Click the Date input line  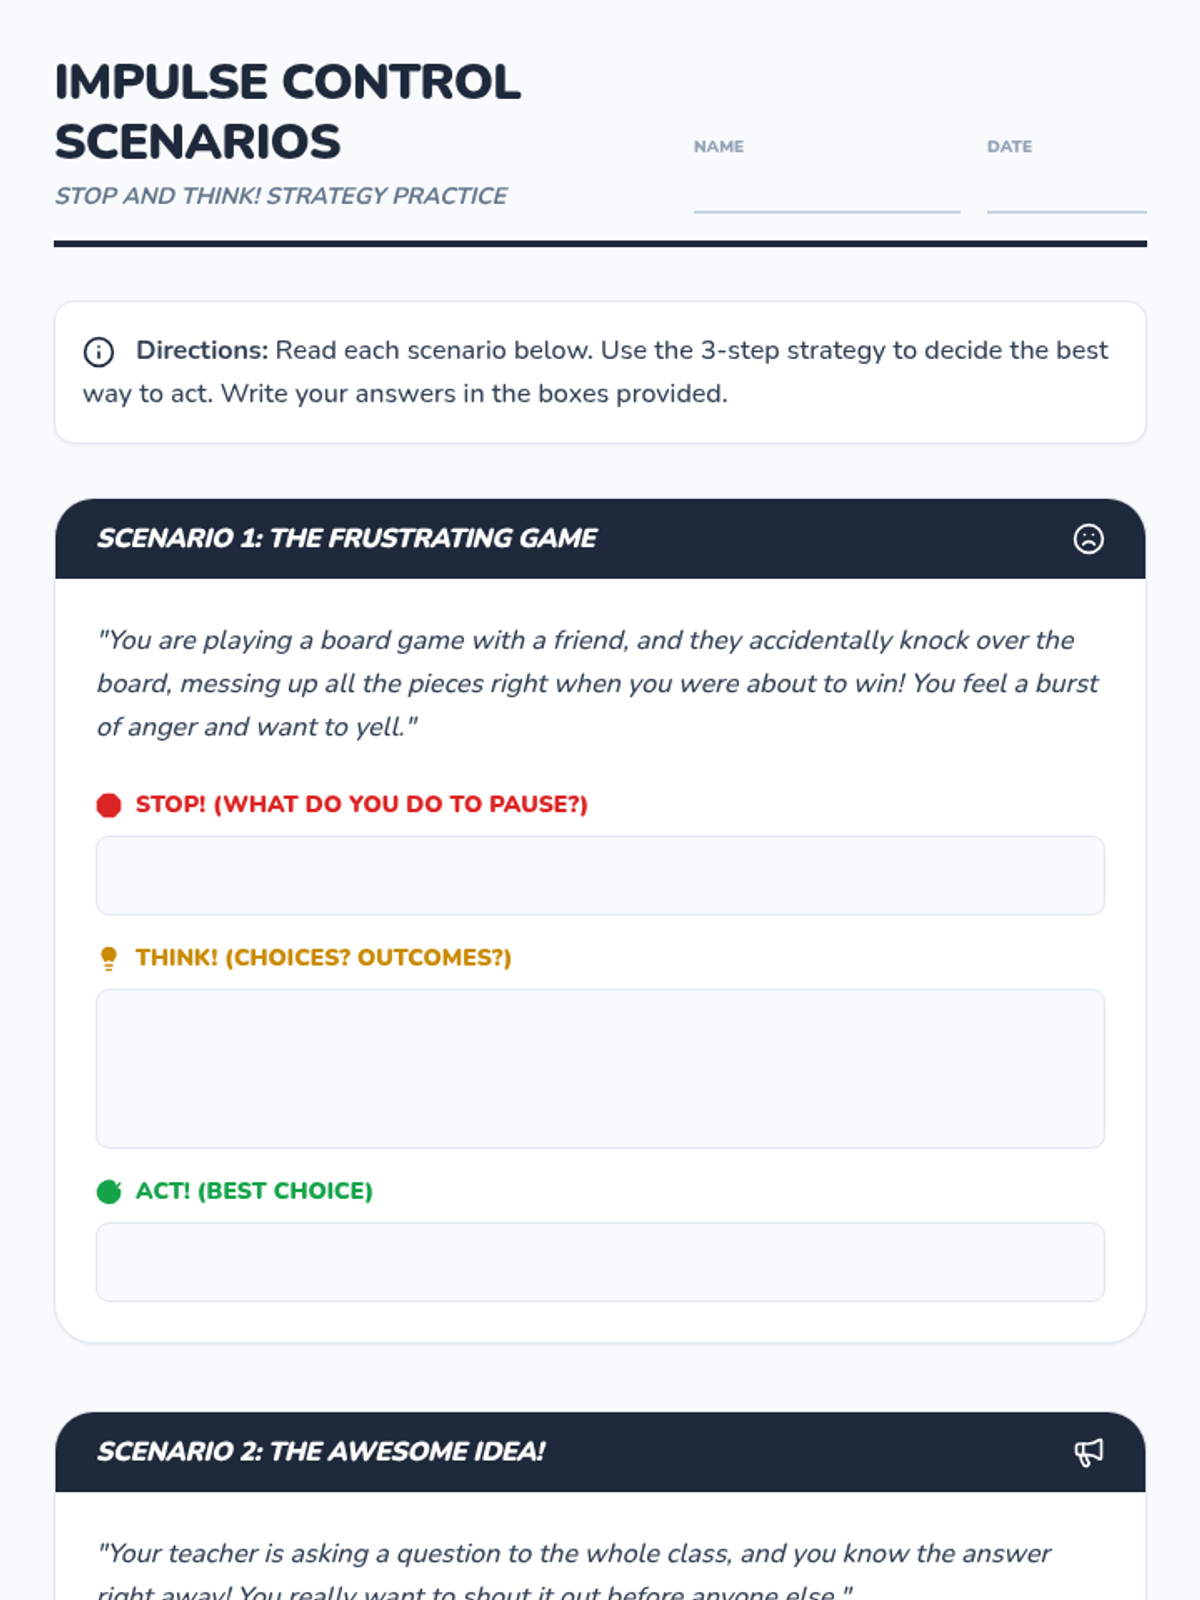coord(1066,195)
